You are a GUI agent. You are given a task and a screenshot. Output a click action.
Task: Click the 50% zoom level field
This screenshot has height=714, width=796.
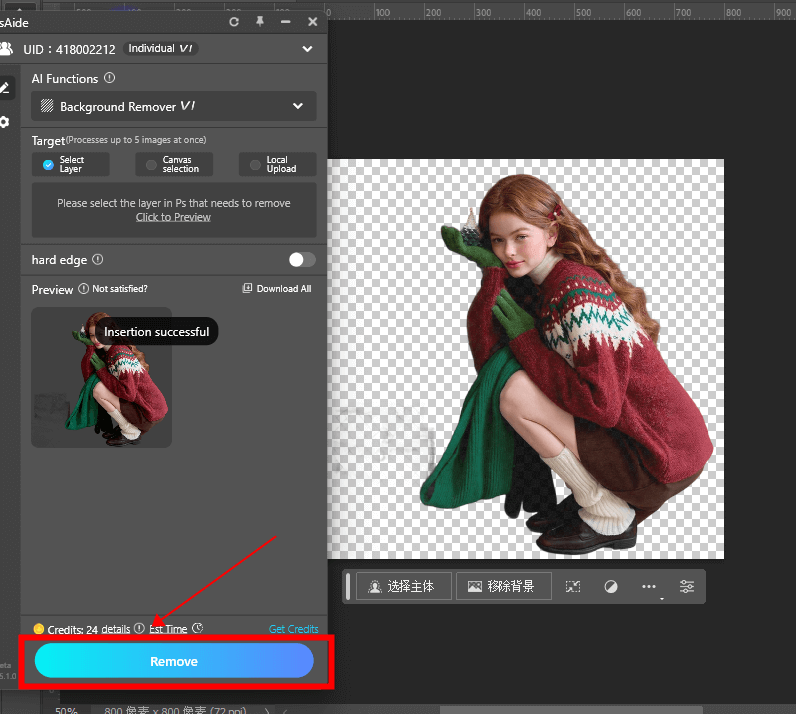pyautogui.click(x=67, y=710)
